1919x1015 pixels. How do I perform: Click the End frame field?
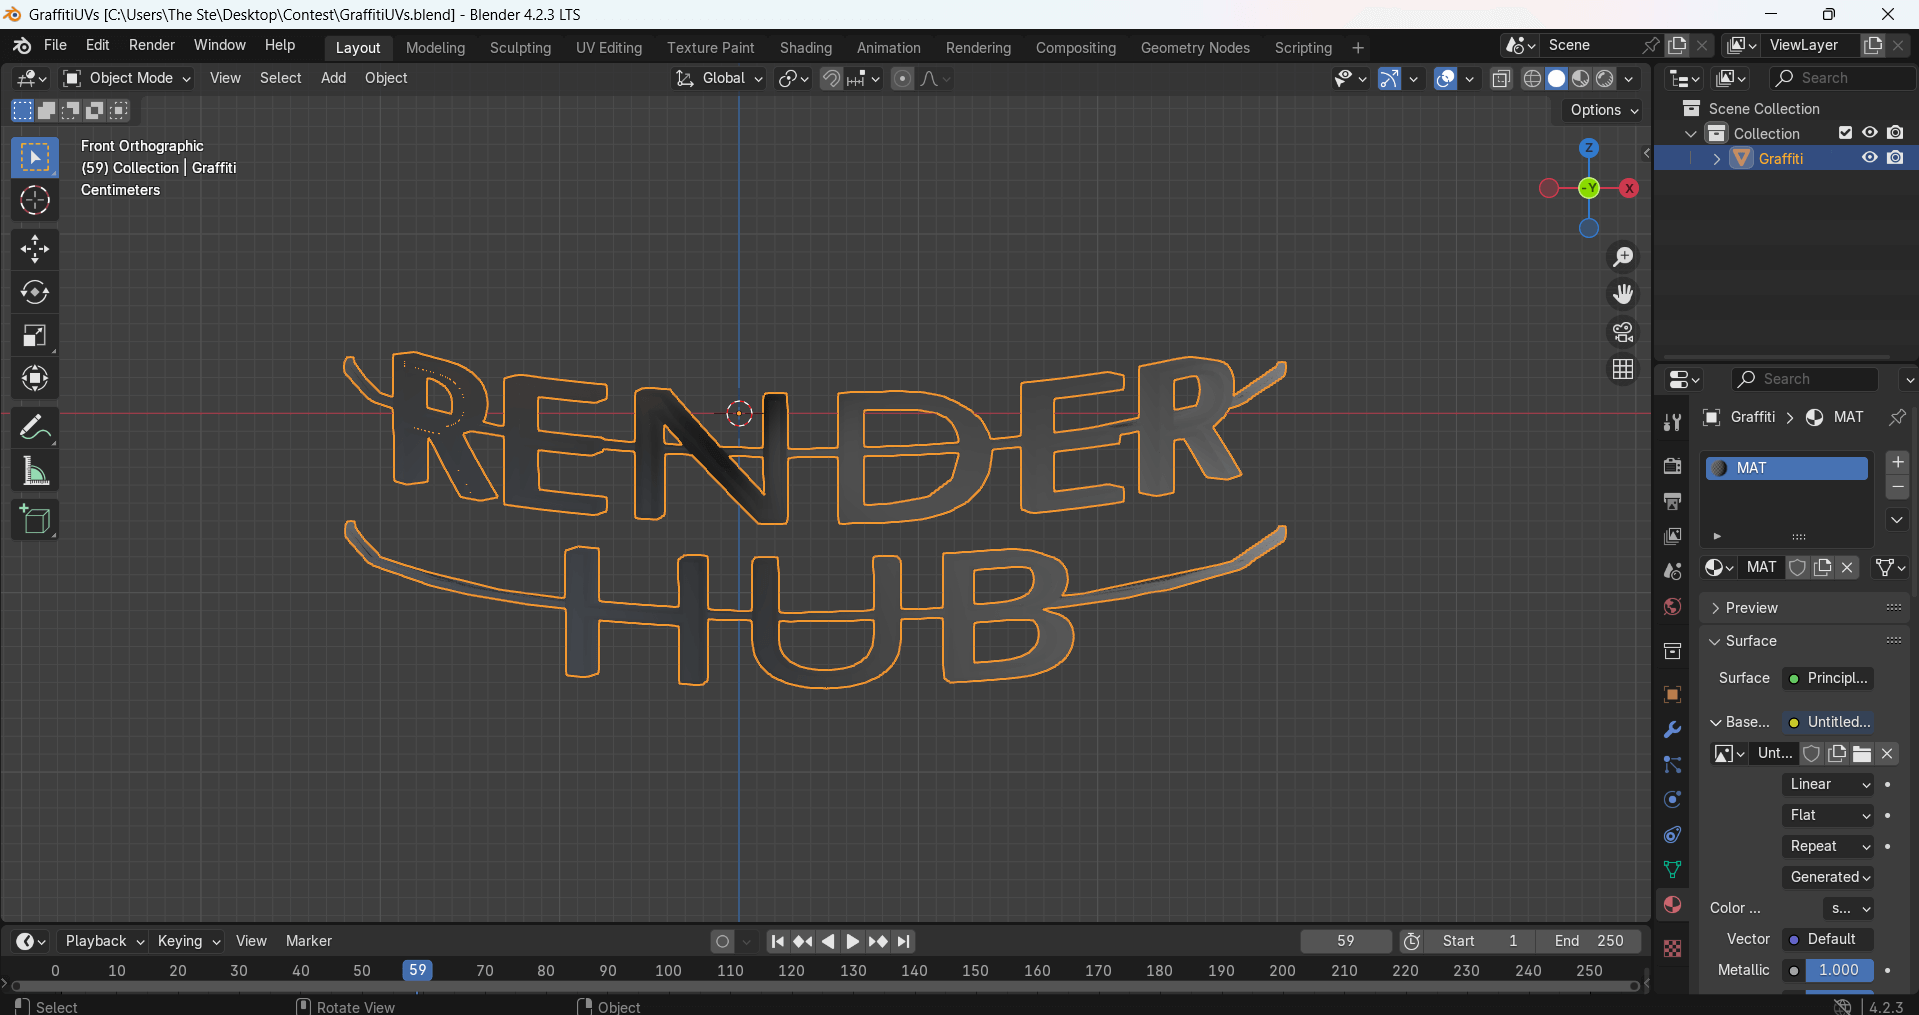[1590, 941]
